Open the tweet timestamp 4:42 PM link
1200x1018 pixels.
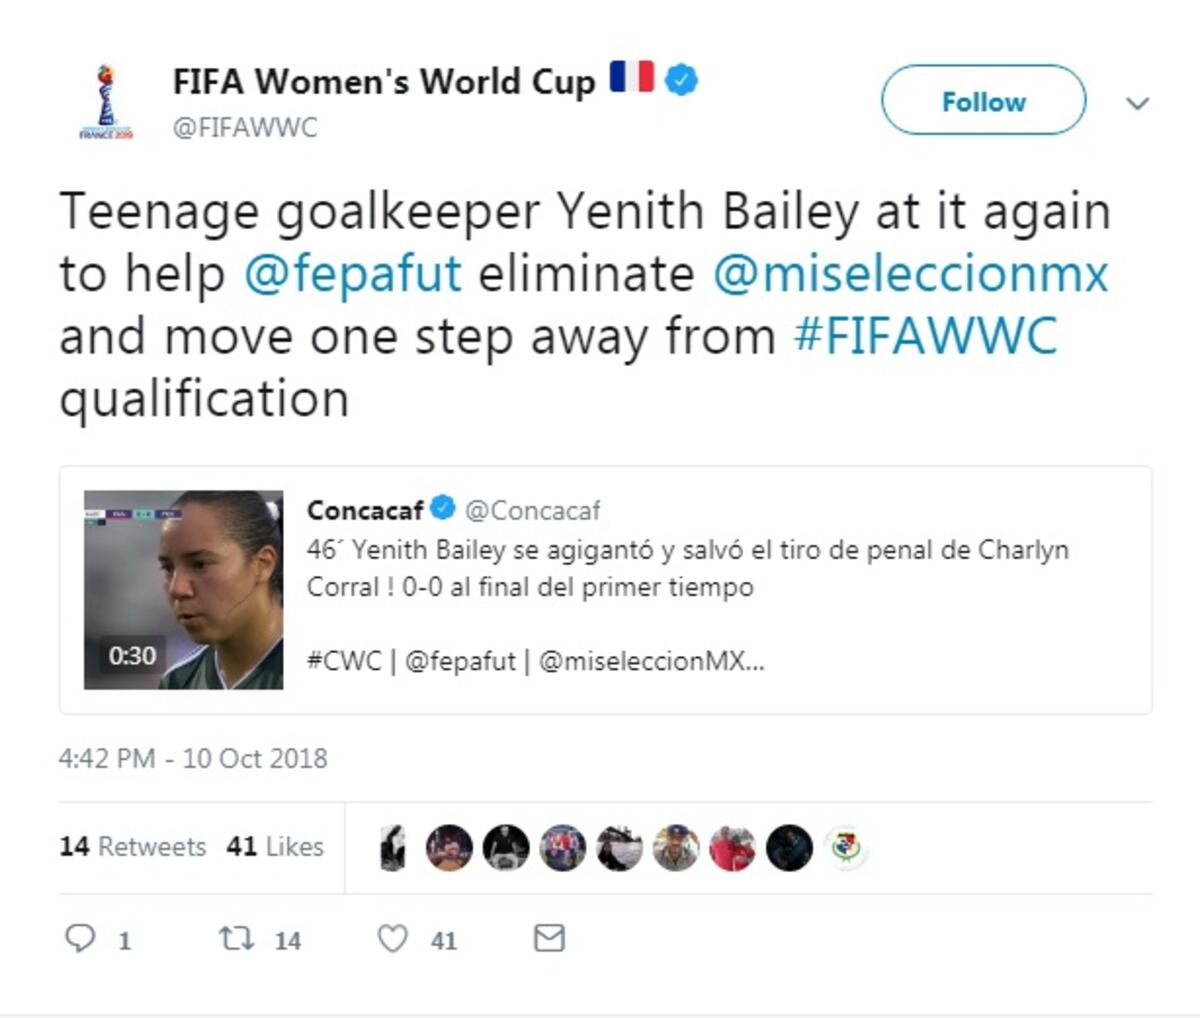193,758
